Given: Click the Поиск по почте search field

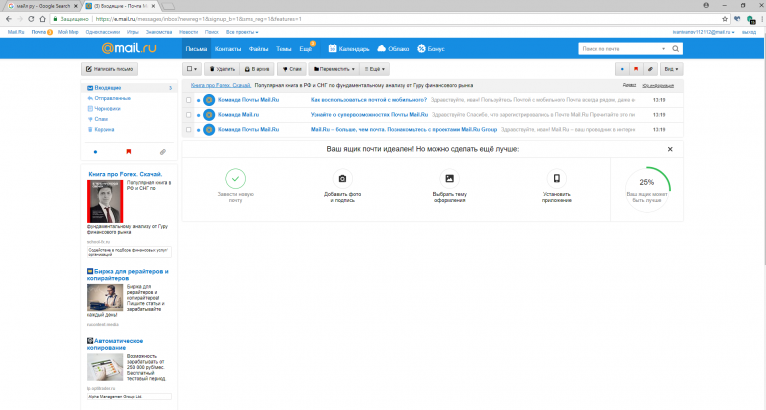Looking at the screenshot, I should [x=620, y=48].
